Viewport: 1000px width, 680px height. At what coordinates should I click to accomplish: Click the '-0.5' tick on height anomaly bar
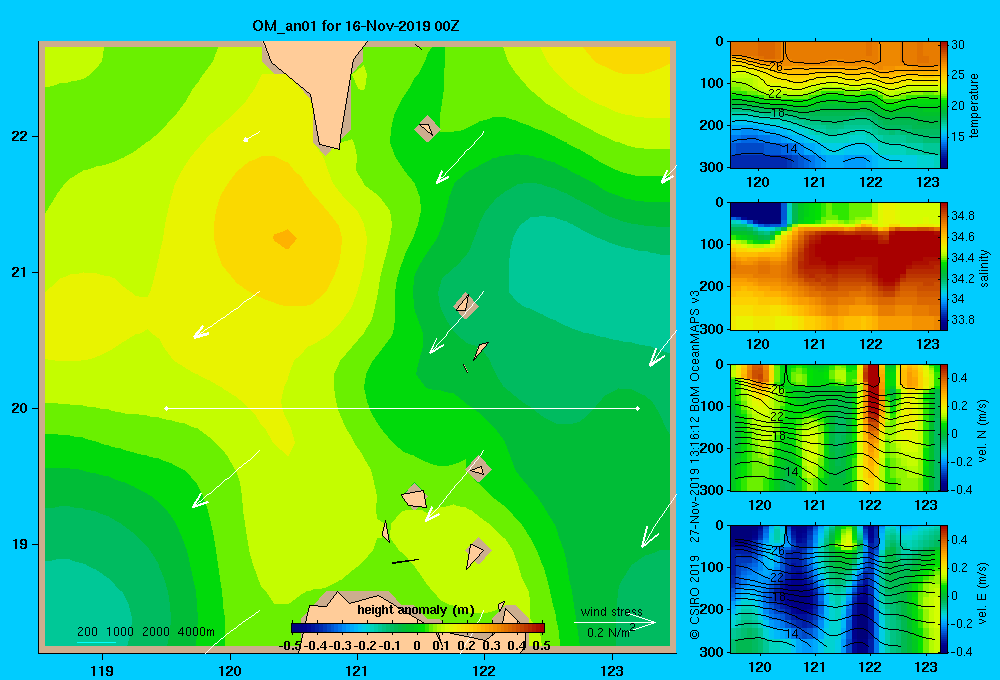coord(290,646)
